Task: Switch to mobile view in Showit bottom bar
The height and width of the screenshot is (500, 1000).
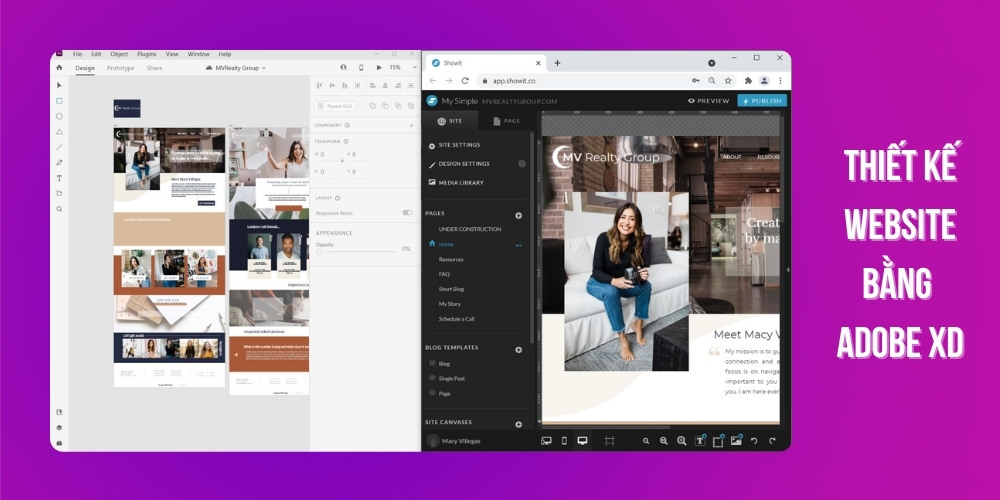Action: 564,441
